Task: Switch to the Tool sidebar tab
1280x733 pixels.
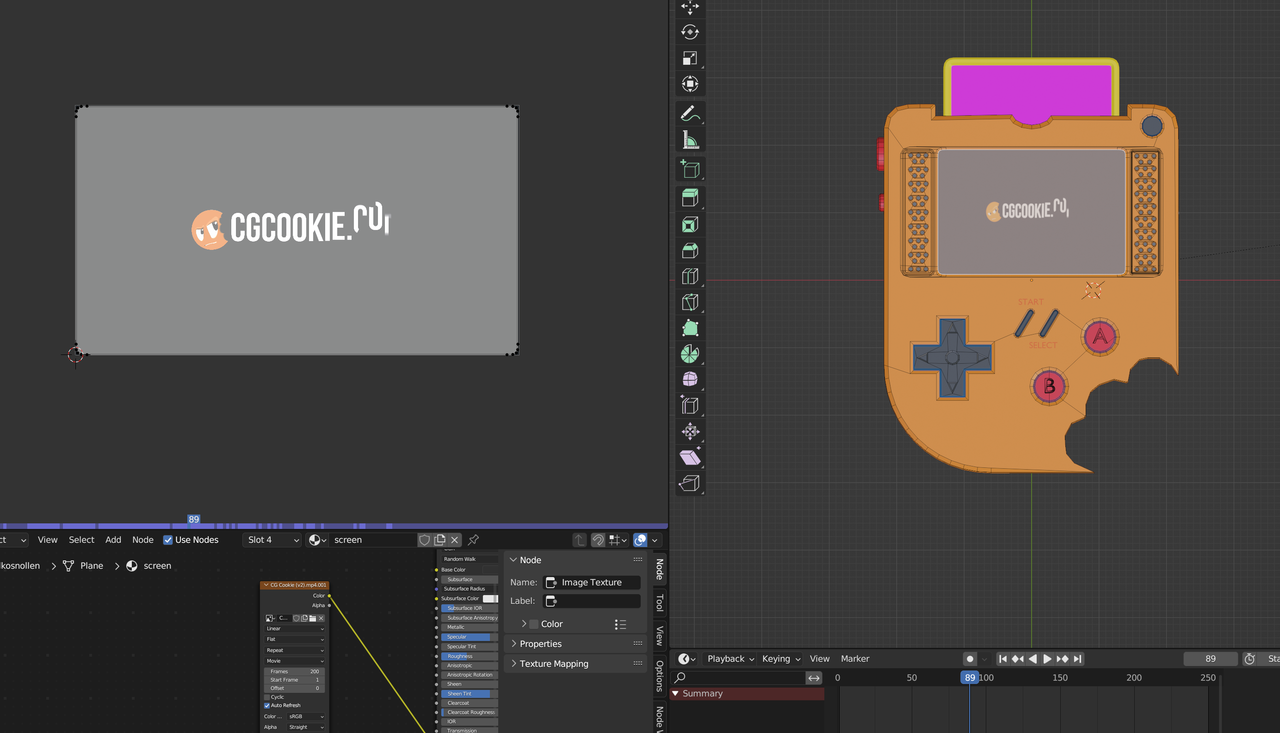Action: (659, 603)
